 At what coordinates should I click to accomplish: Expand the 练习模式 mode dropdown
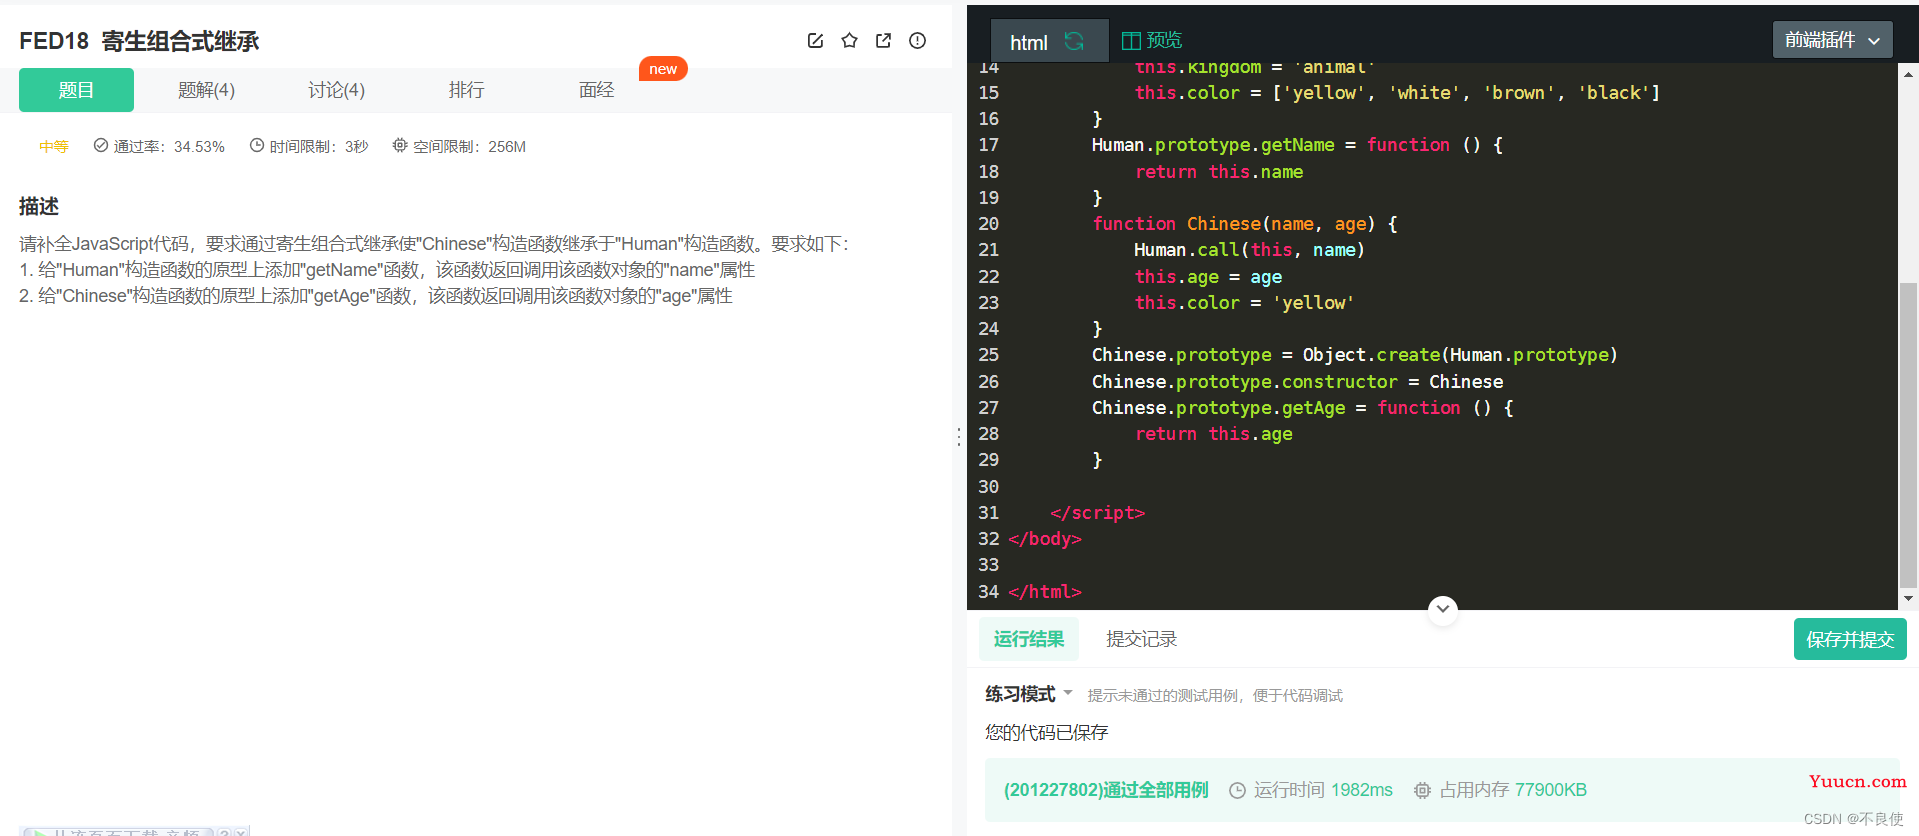1028,694
